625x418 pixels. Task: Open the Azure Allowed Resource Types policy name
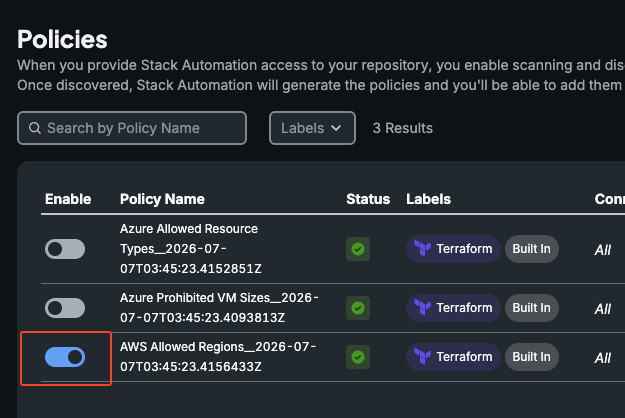(x=191, y=249)
